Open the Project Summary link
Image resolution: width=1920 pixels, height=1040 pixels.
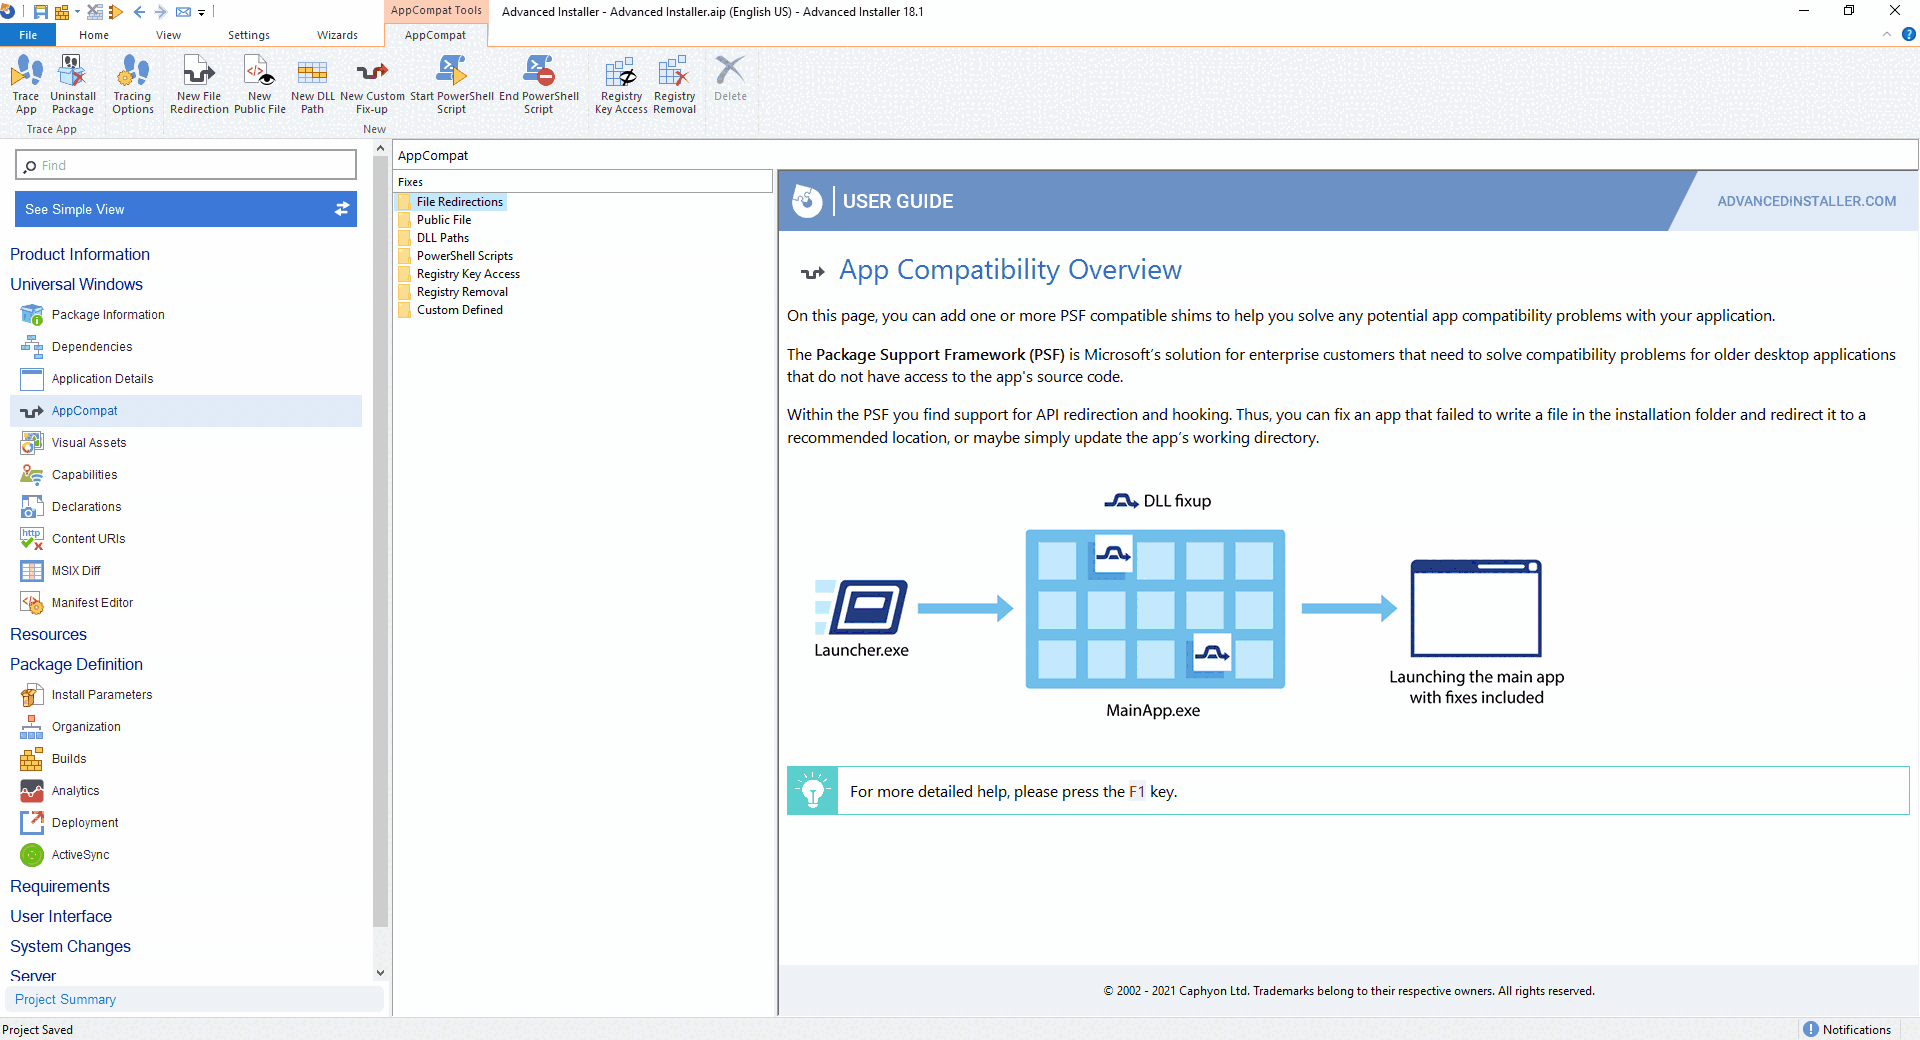pyautogui.click(x=66, y=999)
